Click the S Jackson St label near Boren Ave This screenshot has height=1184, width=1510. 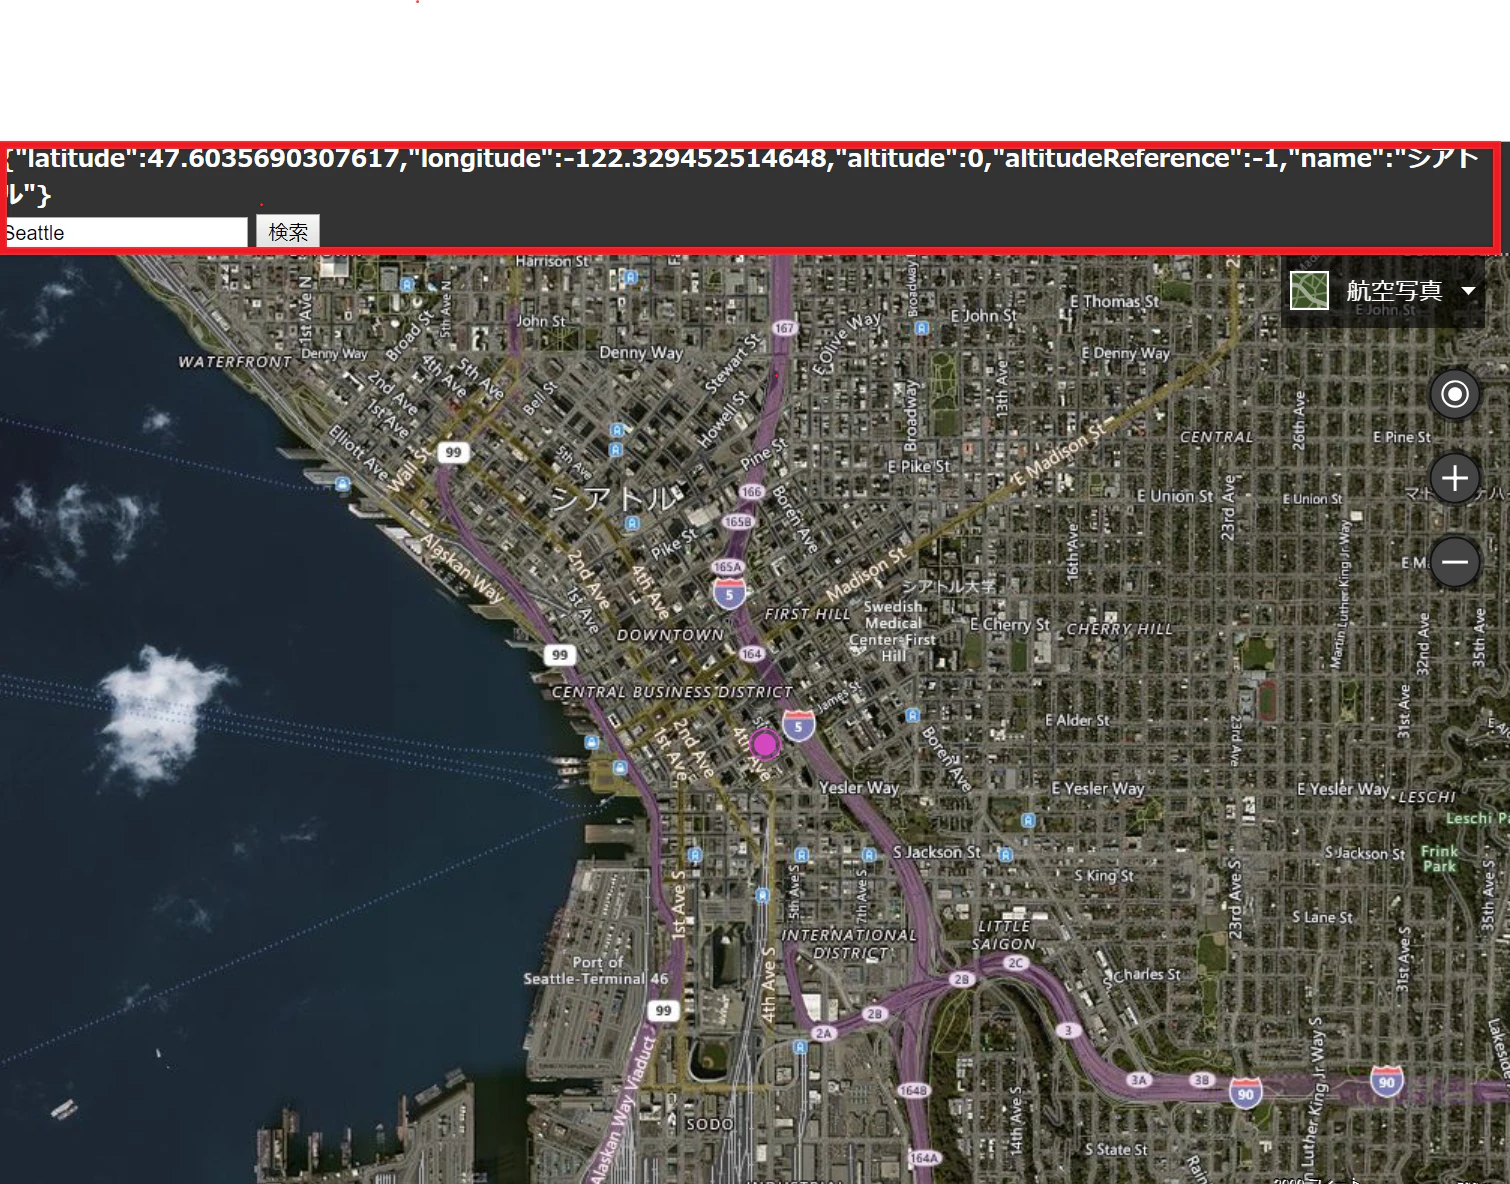(x=937, y=852)
